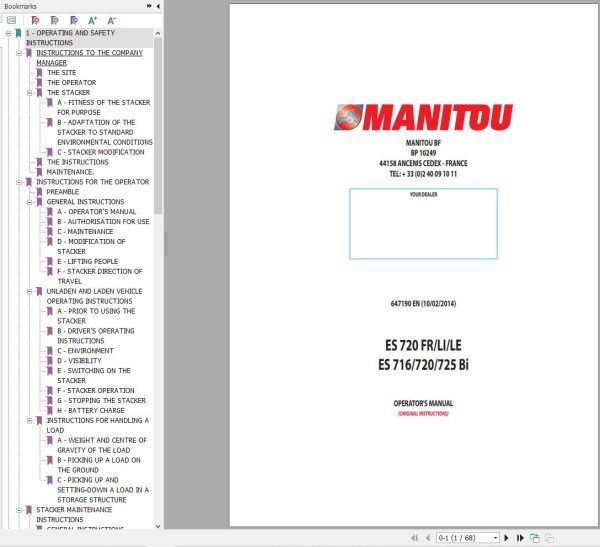The image size is (600, 547).
Task: Select 'INSTRUCTIONS TO THE COMPANY MANAGER' bookmark
Action: tap(89, 58)
